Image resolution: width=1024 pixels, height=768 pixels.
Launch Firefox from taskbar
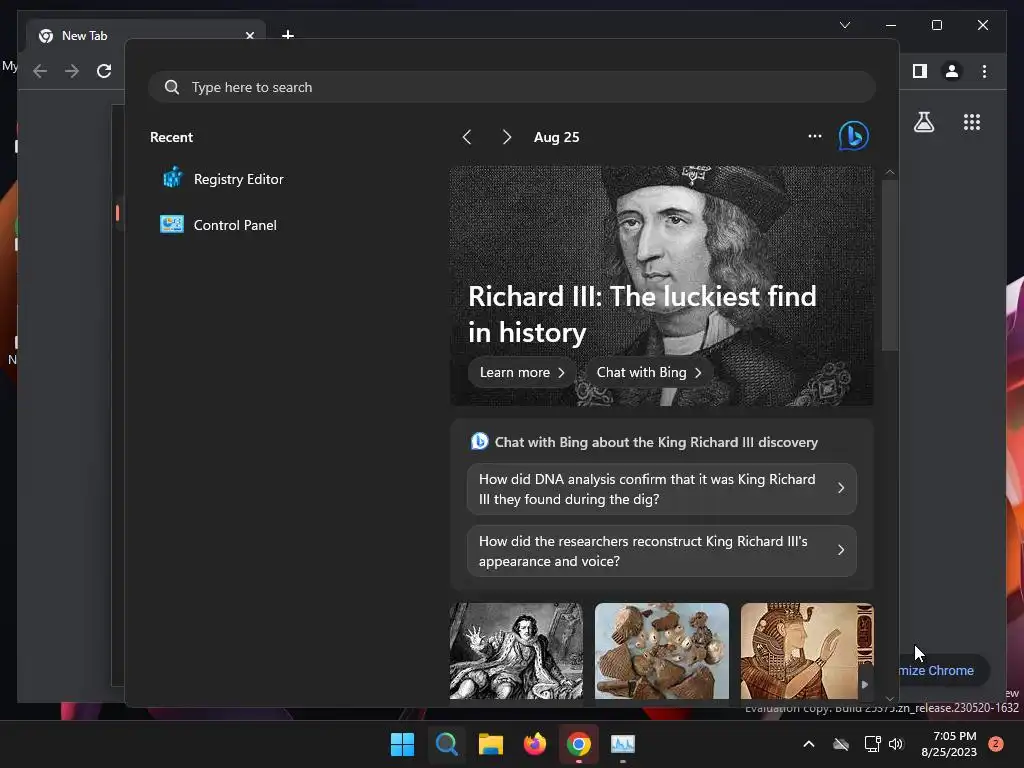coord(535,744)
